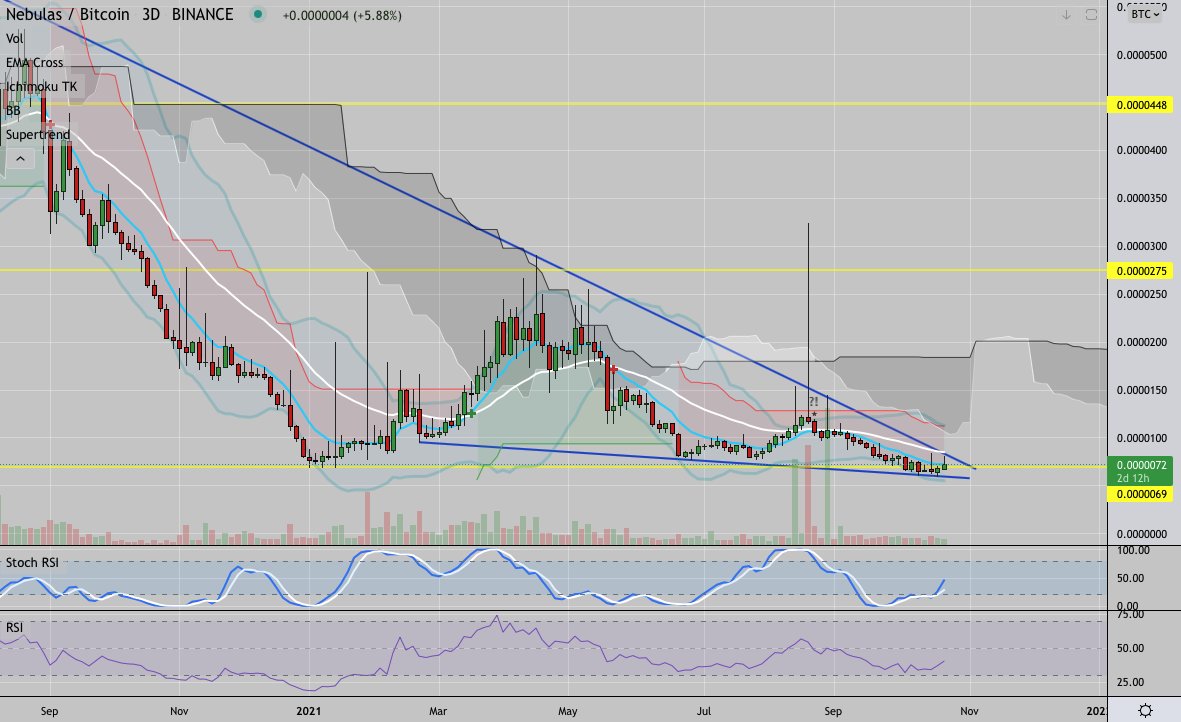
Task: Open chart settings gear icon
Action: (1145, 710)
